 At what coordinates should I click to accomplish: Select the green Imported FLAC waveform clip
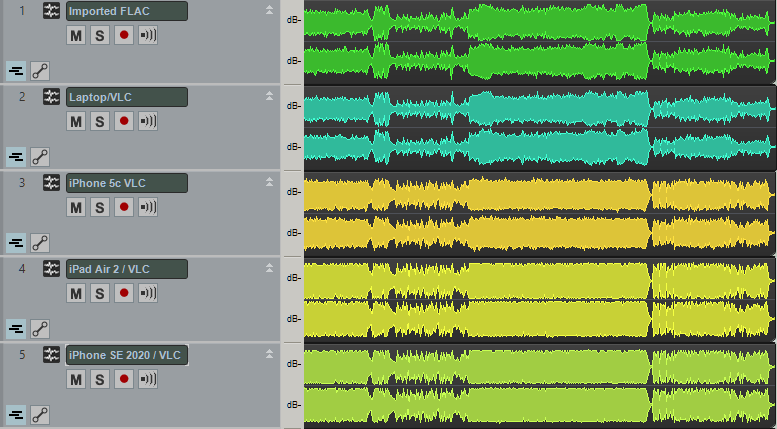click(x=539, y=42)
